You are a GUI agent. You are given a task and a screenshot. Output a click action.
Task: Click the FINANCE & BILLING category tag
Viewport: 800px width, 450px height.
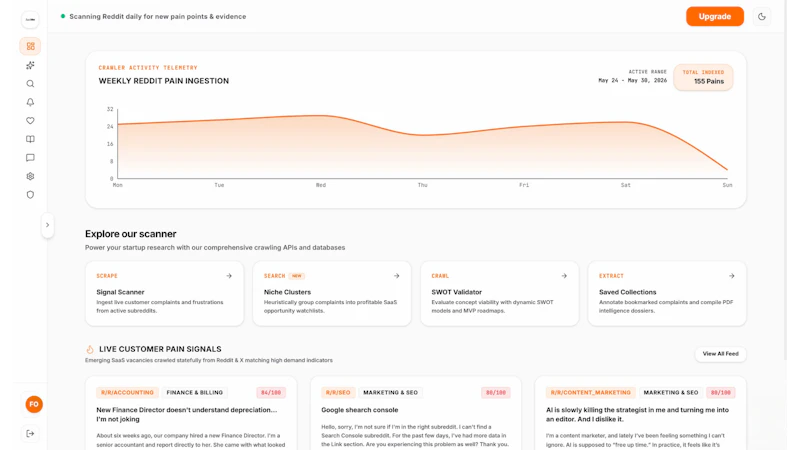(194, 392)
